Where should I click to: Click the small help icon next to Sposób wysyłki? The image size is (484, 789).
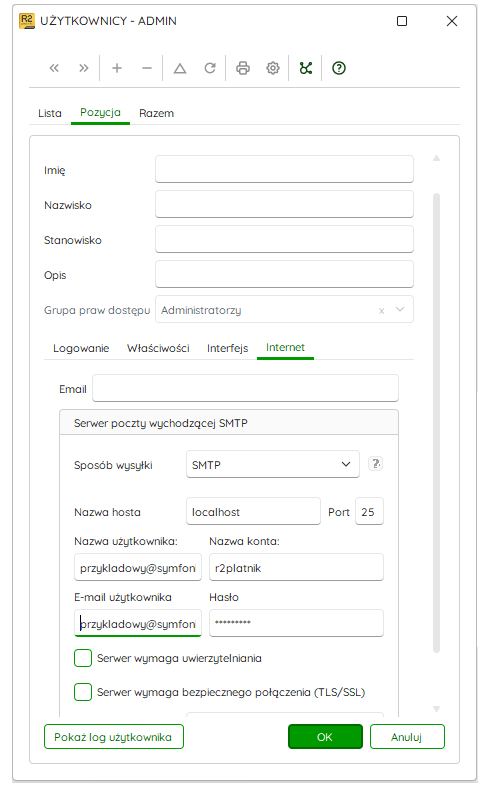[x=375, y=463]
